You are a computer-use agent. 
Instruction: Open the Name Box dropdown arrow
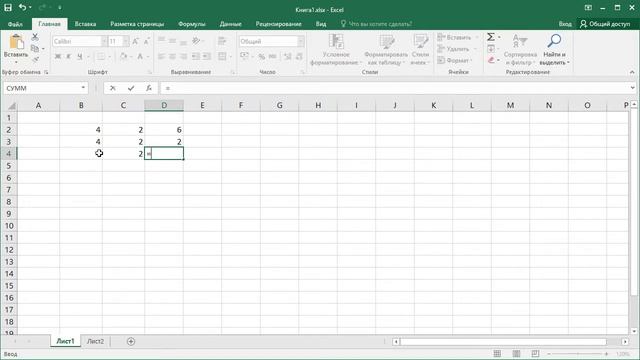[83, 88]
